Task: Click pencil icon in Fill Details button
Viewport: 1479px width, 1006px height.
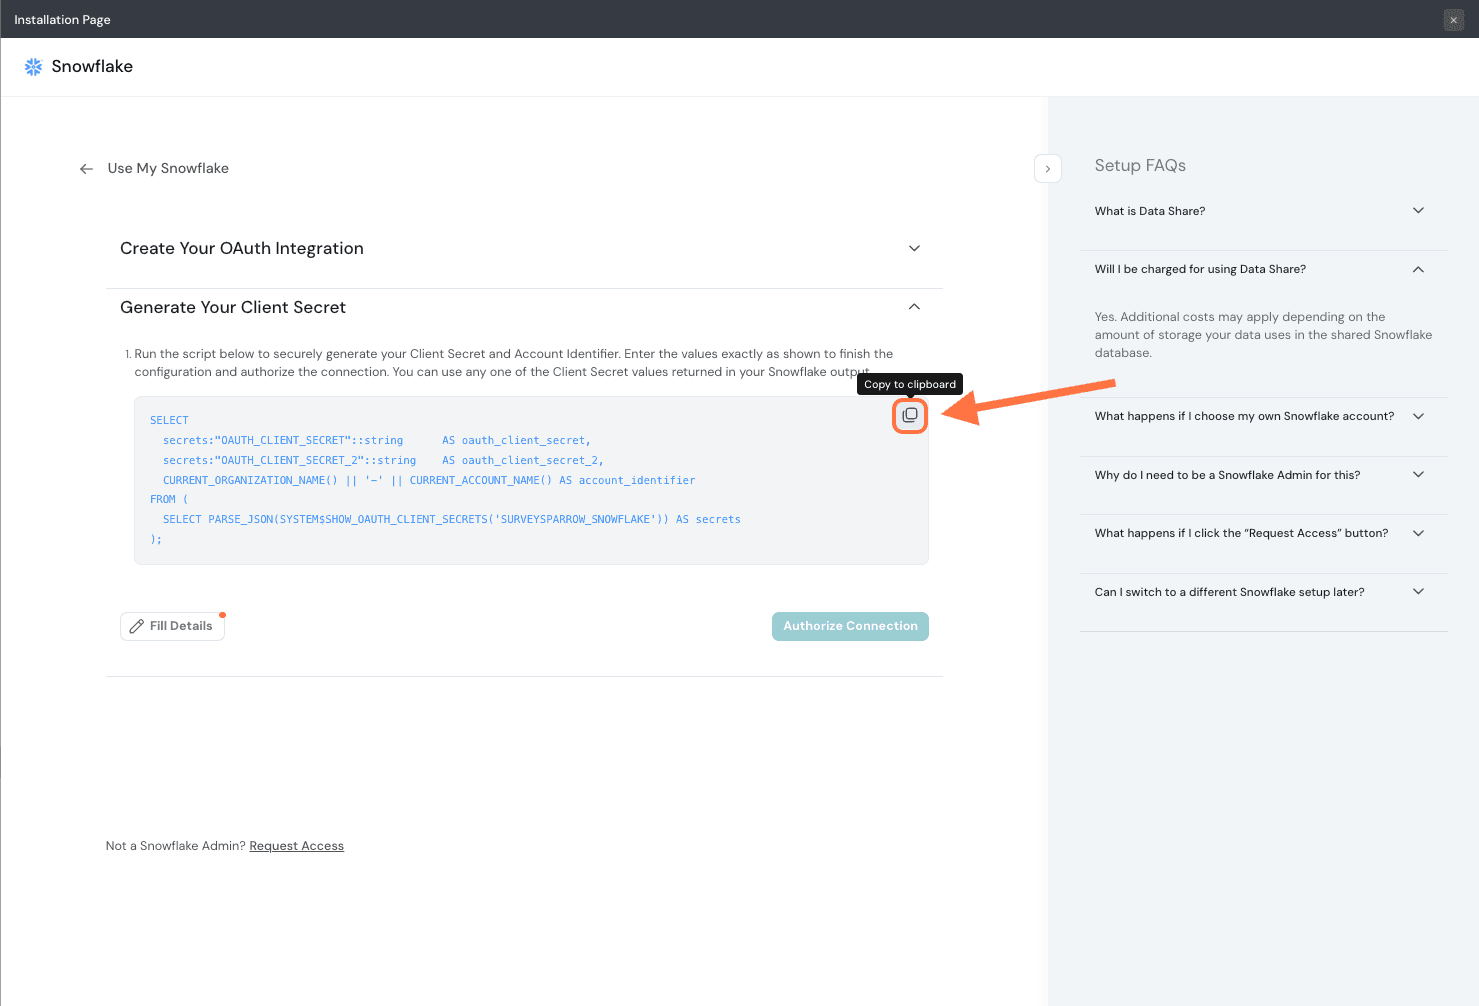Action: [137, 626]
